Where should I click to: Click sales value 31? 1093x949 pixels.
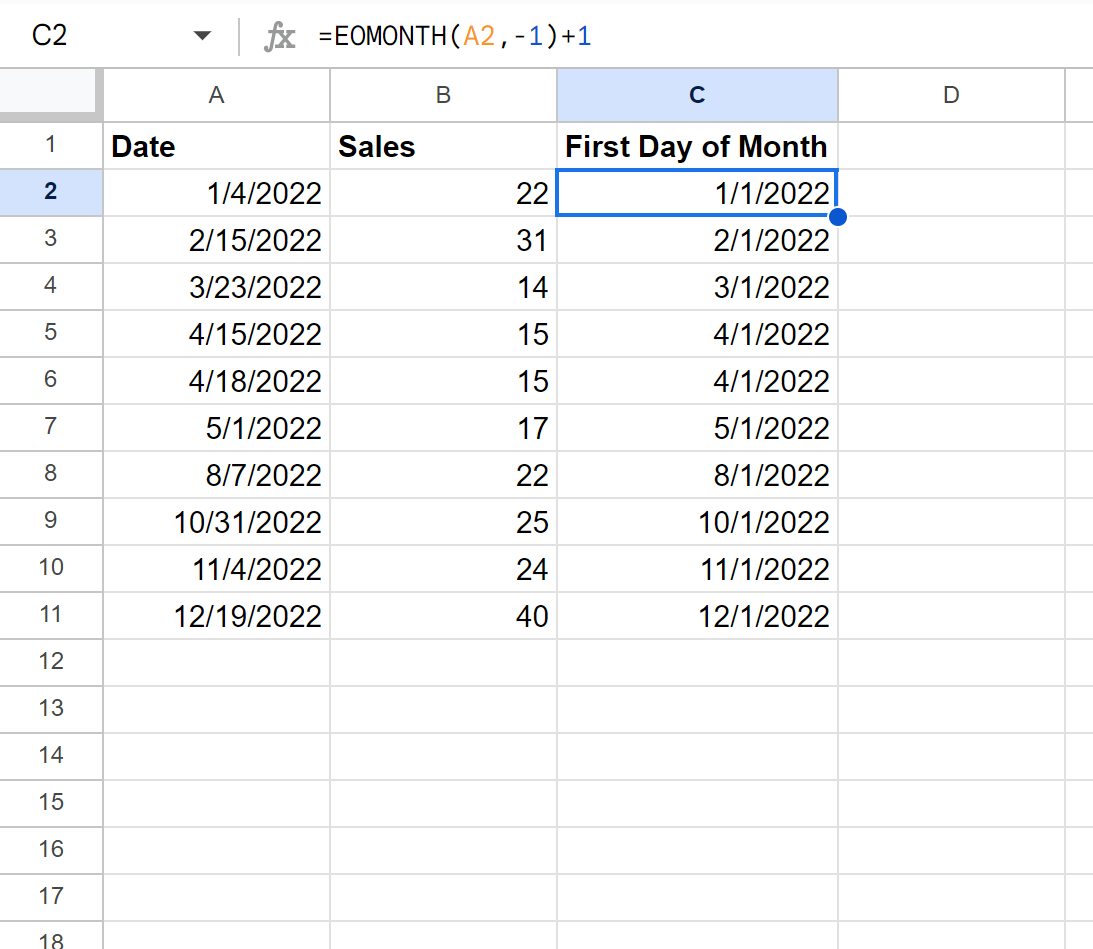tap(443, 240)
